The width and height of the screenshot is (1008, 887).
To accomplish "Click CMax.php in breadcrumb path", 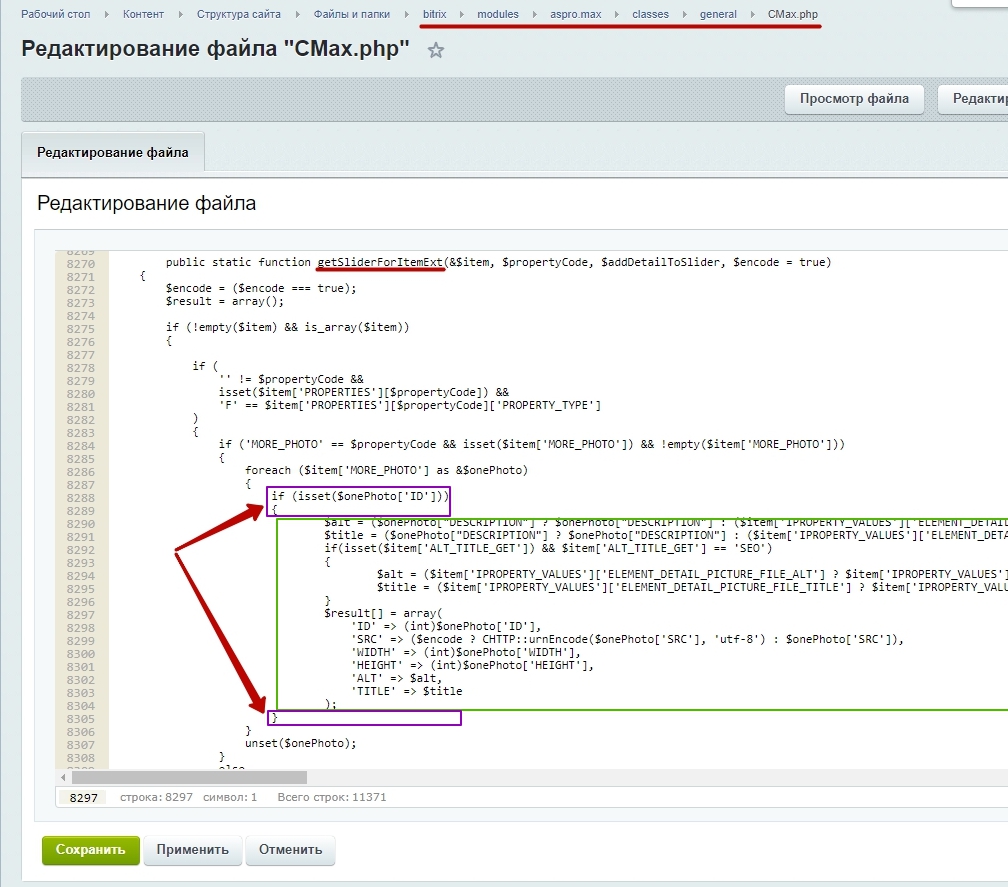I will pyautogui.click(x=793, y=15).
